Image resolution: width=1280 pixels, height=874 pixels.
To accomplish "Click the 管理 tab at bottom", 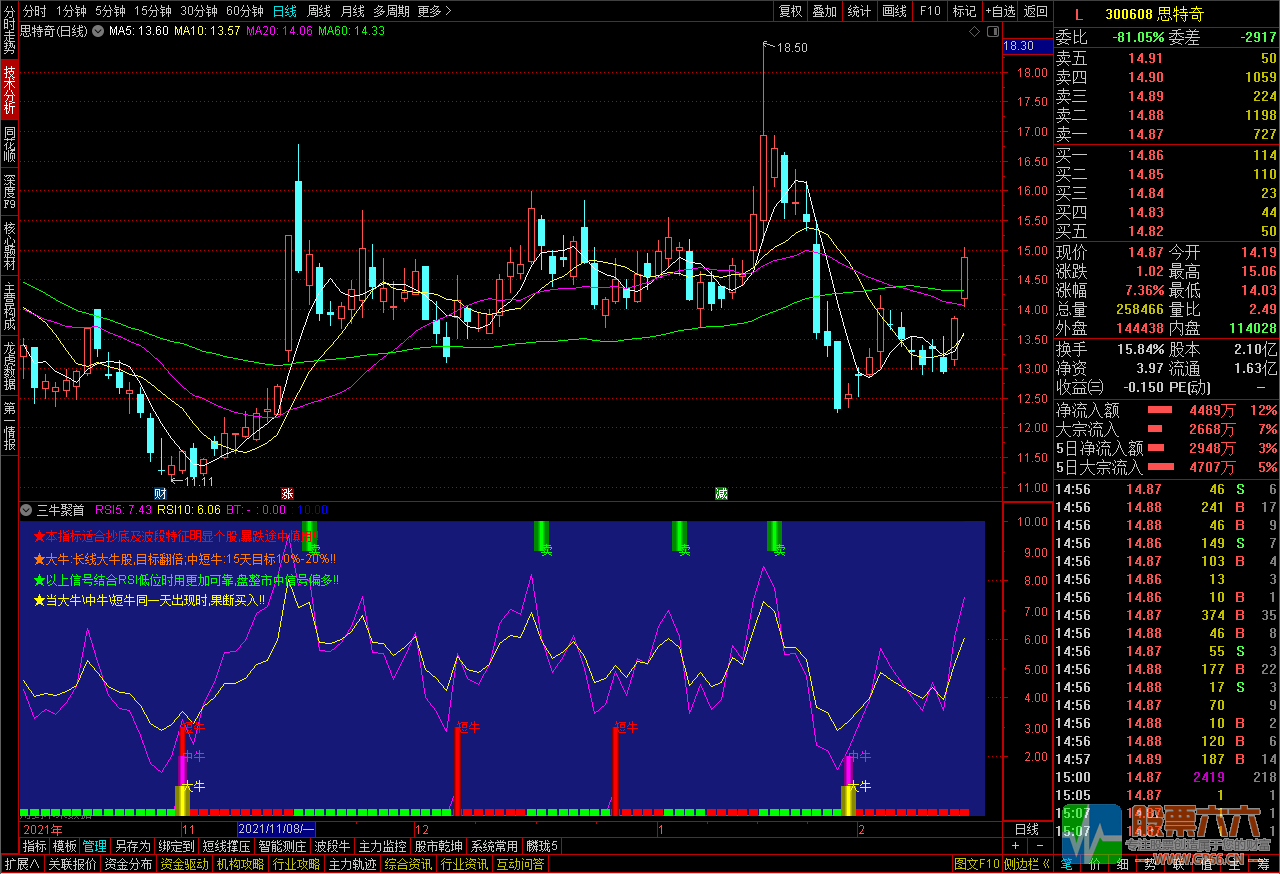I will click(x=94, y=846).
